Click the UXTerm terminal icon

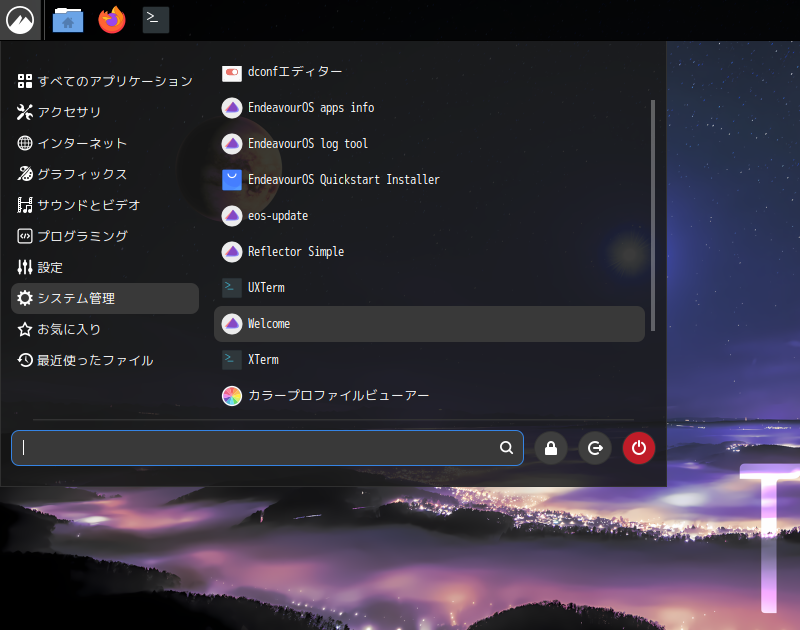click(232, 288)
